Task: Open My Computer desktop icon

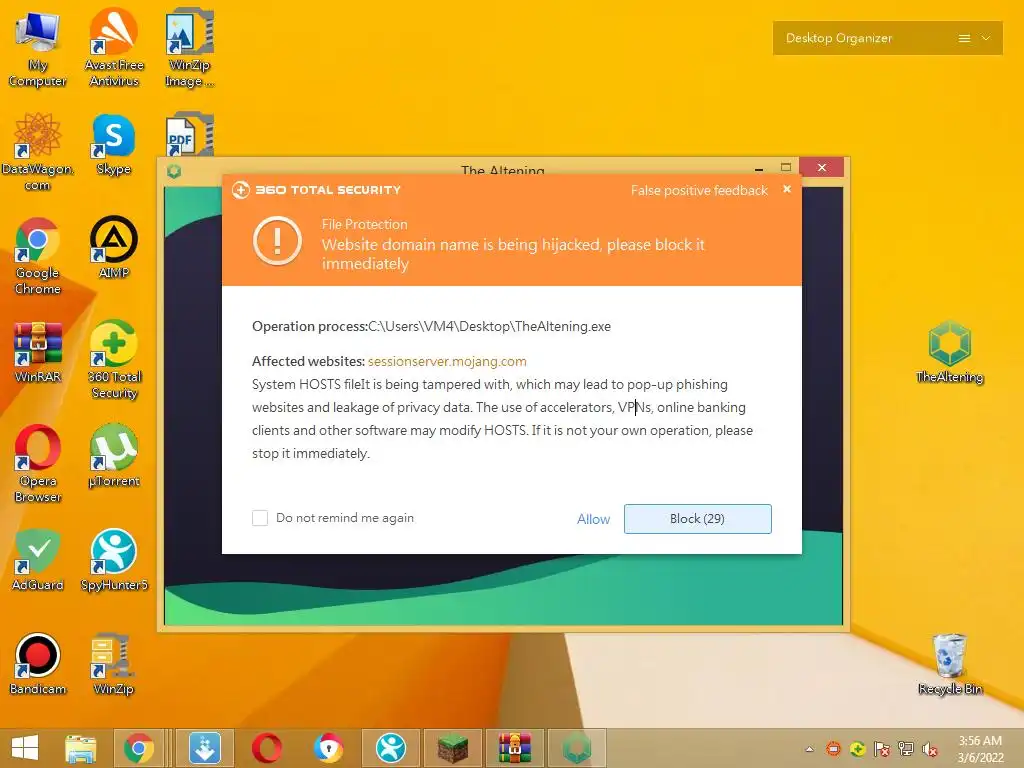Action: click(37, 47)
